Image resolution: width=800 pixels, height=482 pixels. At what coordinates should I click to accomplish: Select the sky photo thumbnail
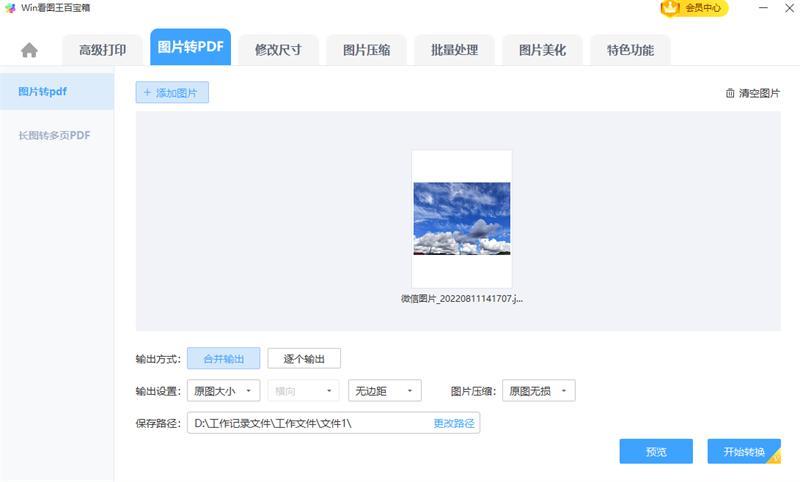pyautogui.click(x=462, y=219)
